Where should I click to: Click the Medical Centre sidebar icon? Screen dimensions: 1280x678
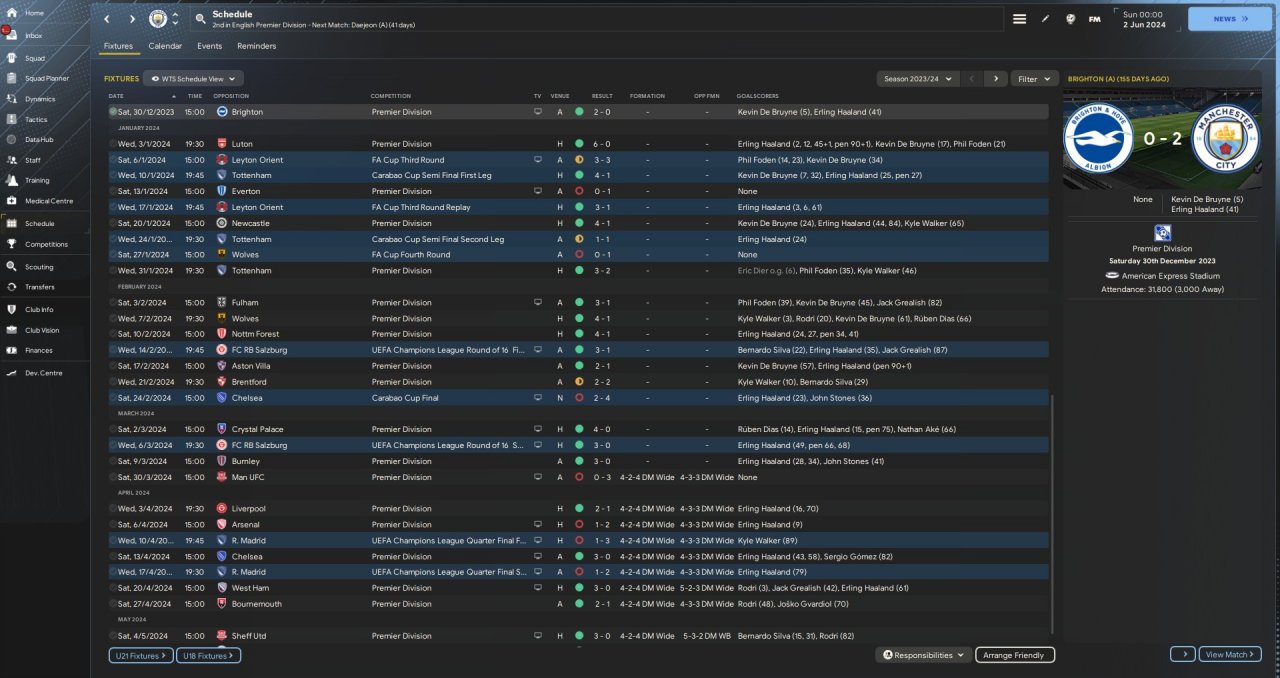12,201
